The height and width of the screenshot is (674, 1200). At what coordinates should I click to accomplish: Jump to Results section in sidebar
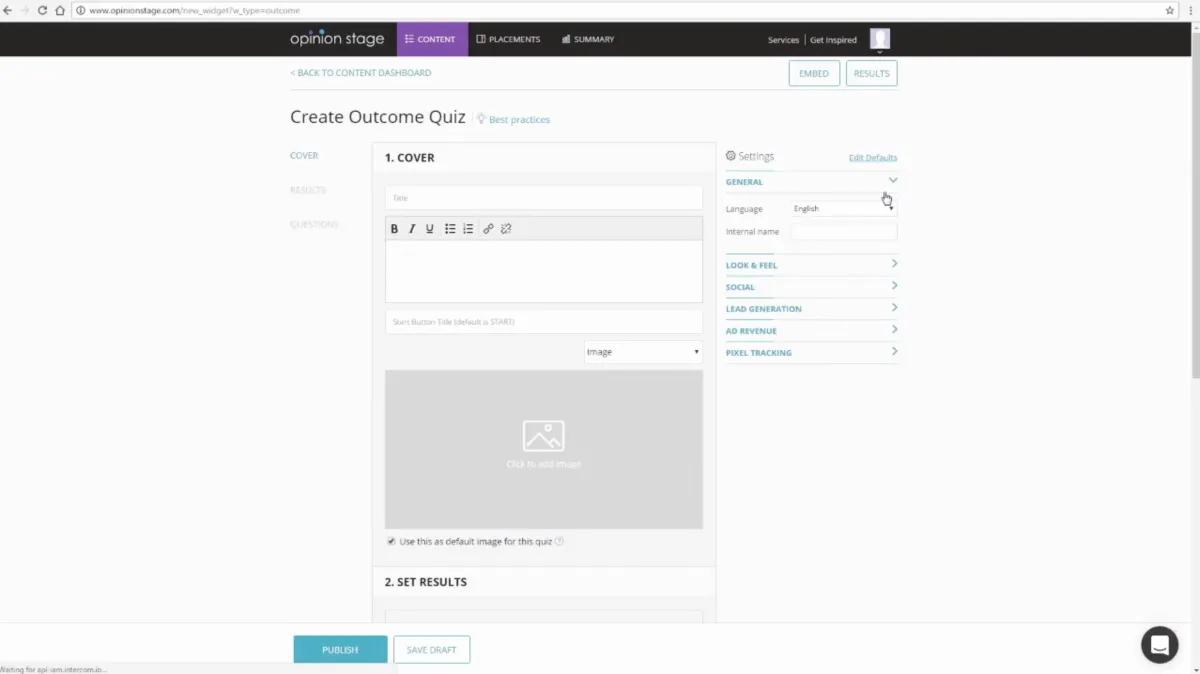click(308, 190)
